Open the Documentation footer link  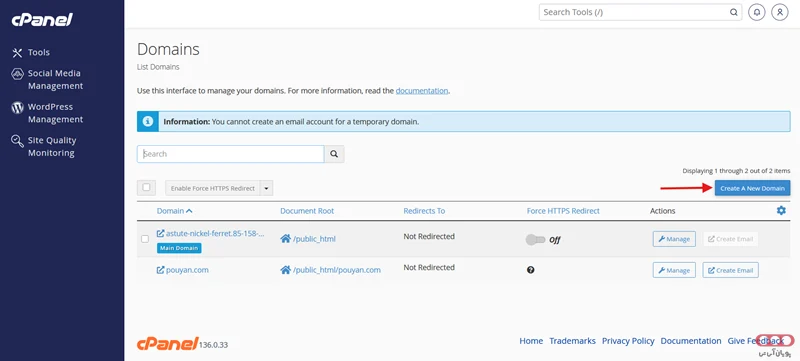point(691,341)
